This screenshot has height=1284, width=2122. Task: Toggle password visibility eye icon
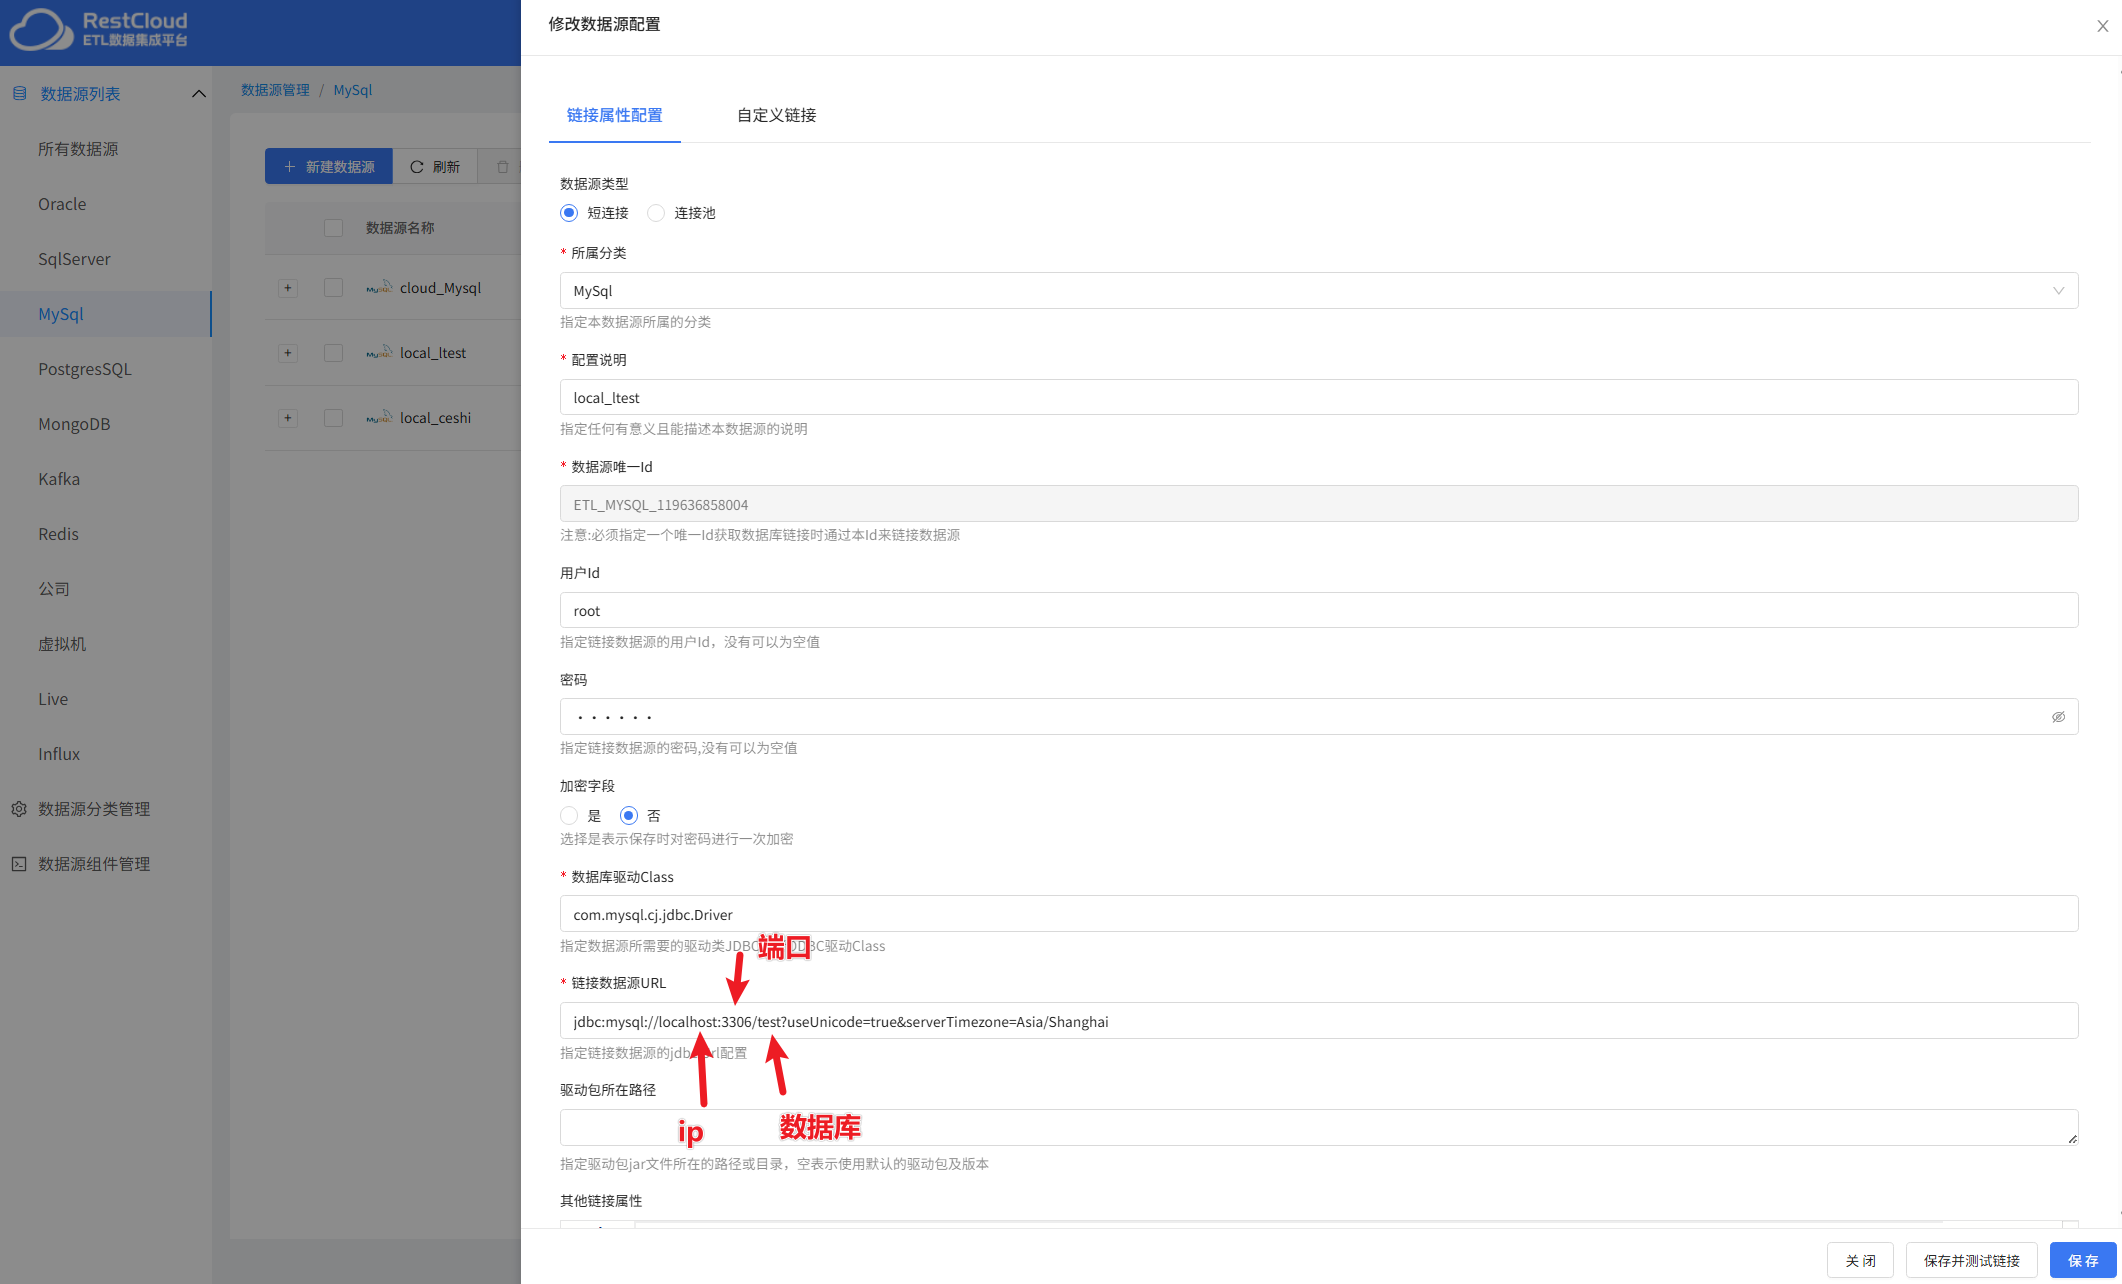[x=2058, y=717]
